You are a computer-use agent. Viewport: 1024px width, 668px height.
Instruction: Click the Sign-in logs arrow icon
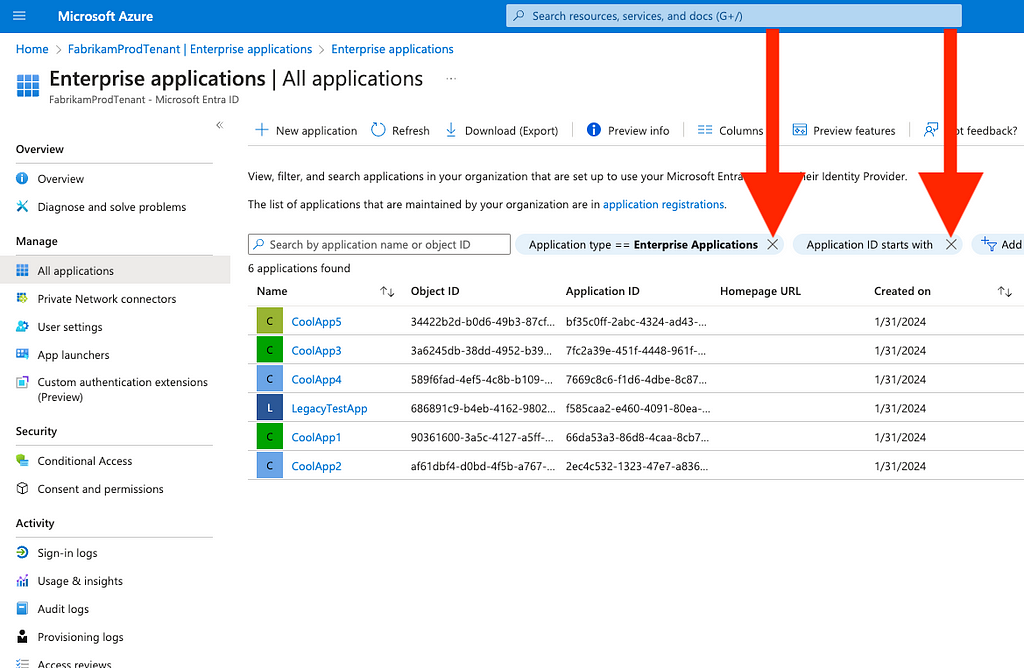coord(22,552)
